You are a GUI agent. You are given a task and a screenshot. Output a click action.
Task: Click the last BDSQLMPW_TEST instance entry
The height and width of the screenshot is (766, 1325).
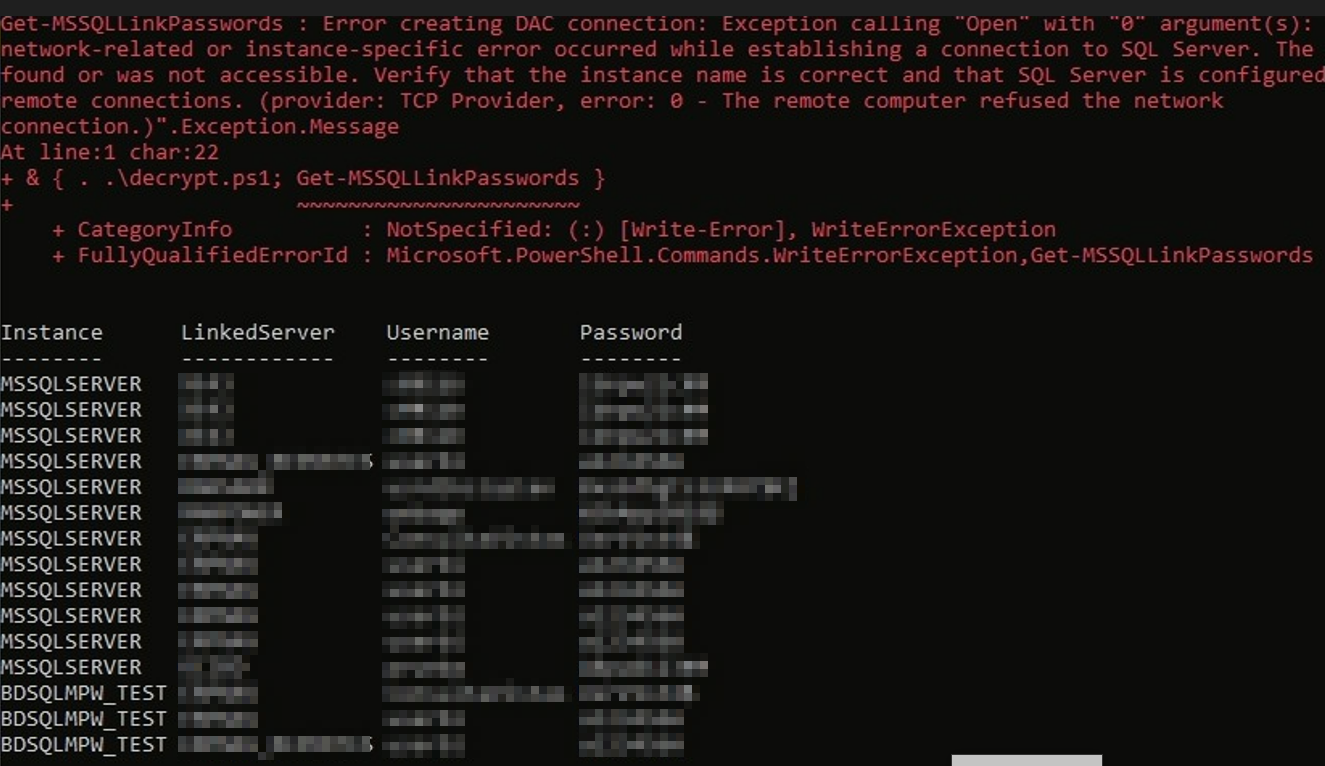point(84,745)
